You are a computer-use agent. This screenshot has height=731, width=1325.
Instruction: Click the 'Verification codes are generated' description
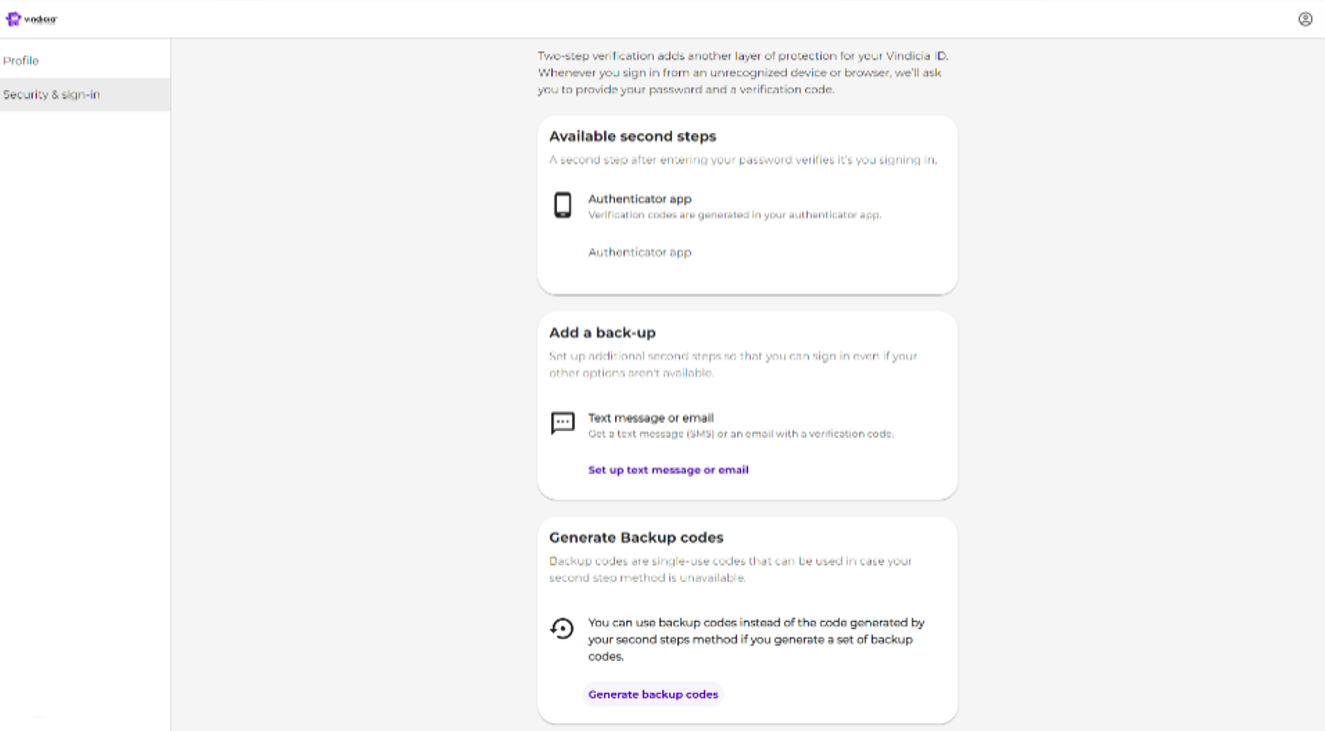734,215
